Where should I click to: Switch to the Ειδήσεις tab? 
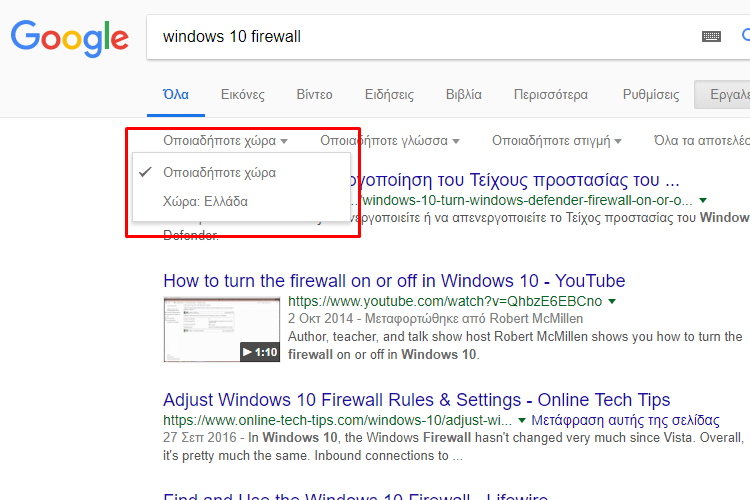tap(389, 95)
